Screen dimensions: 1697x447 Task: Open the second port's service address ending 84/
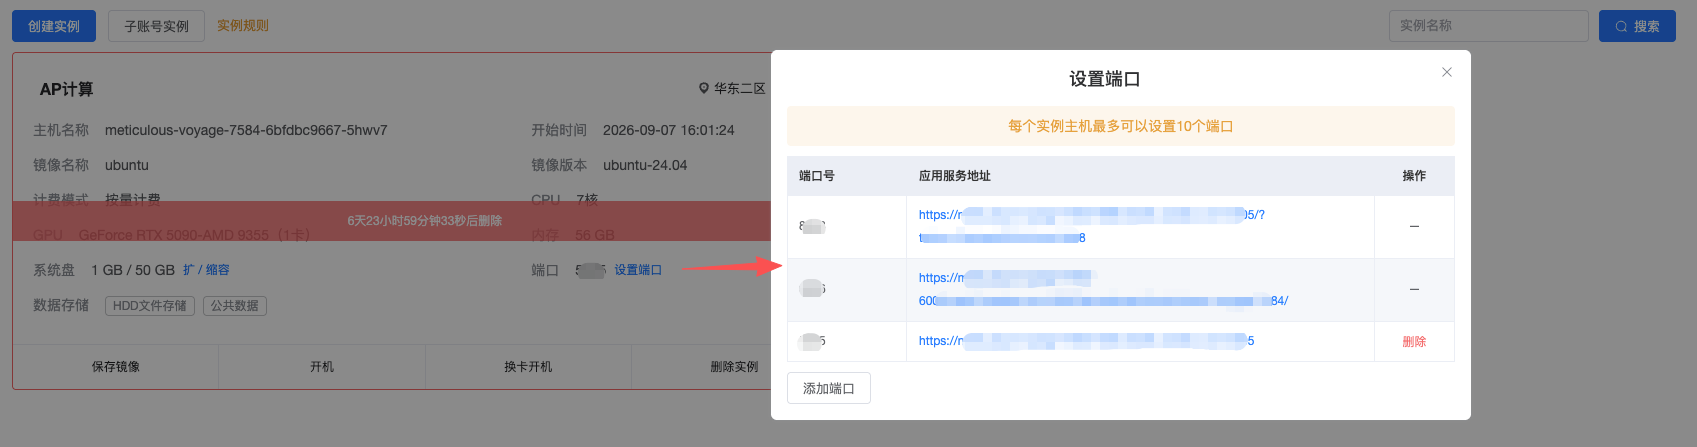[x=1103, y=289]
